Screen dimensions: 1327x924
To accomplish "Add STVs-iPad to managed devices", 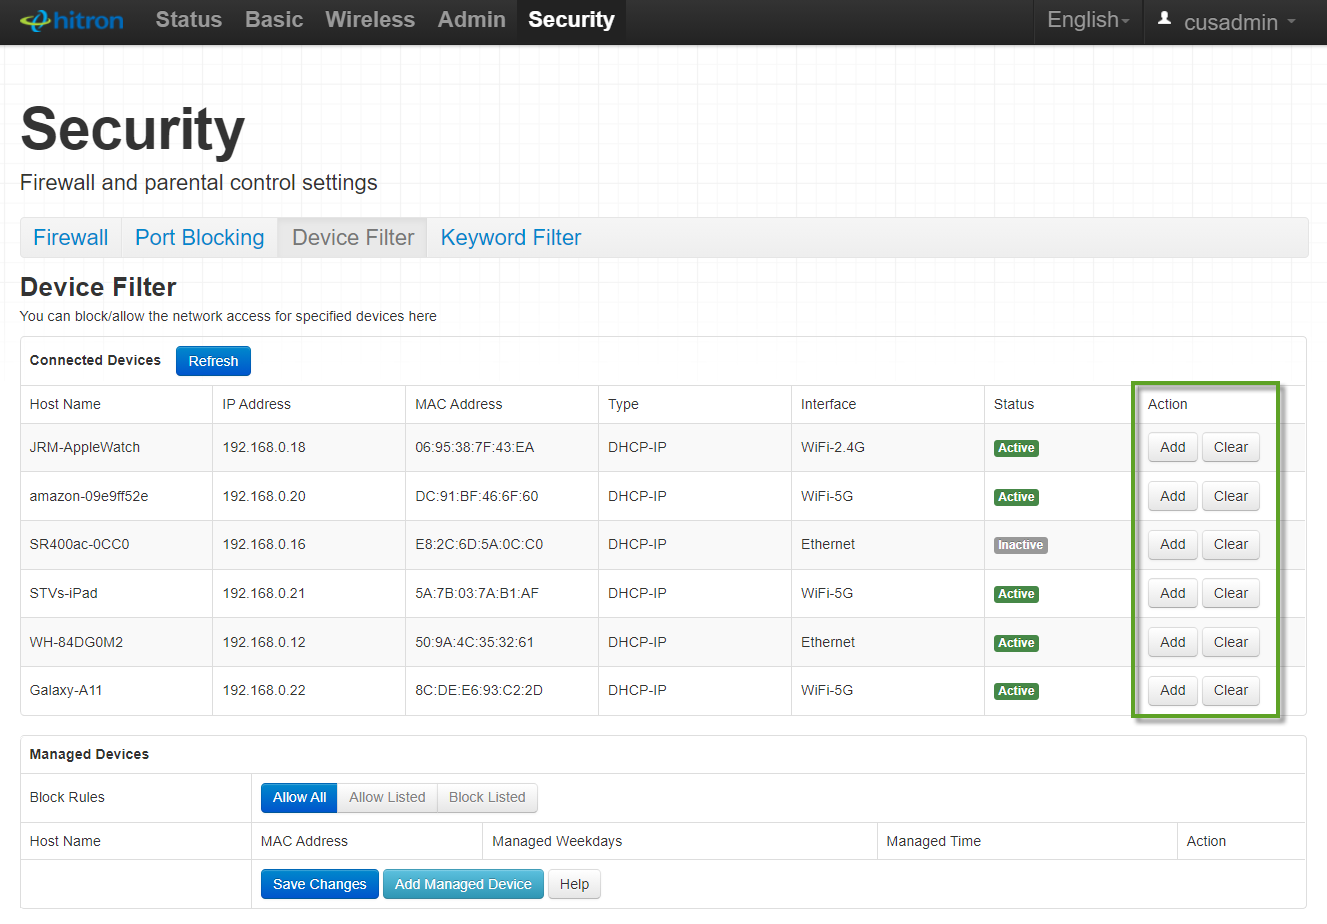I will click(1173, 593).
